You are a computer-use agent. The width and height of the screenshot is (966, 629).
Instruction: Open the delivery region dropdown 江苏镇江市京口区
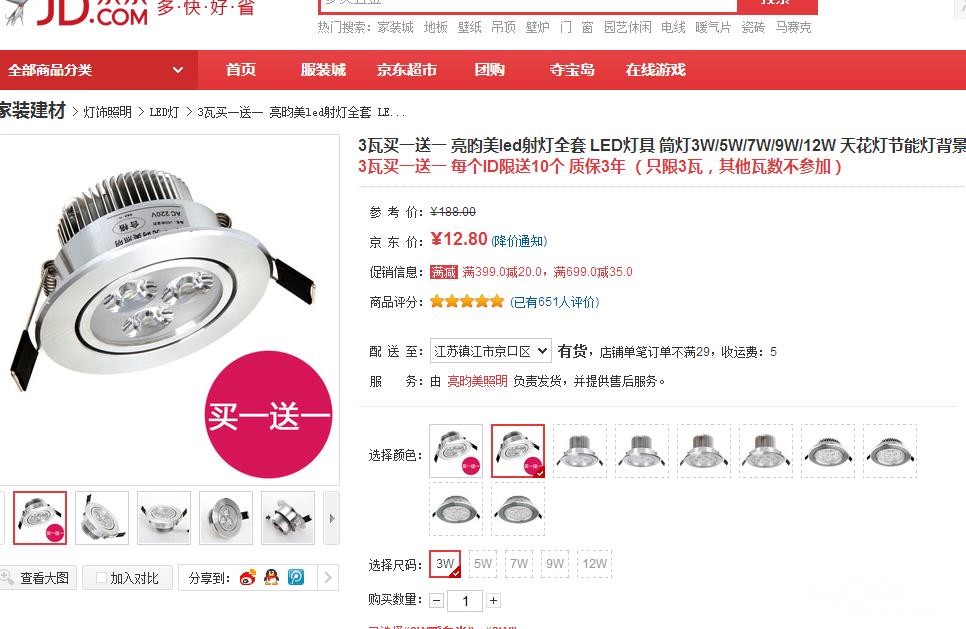point(490,351)
